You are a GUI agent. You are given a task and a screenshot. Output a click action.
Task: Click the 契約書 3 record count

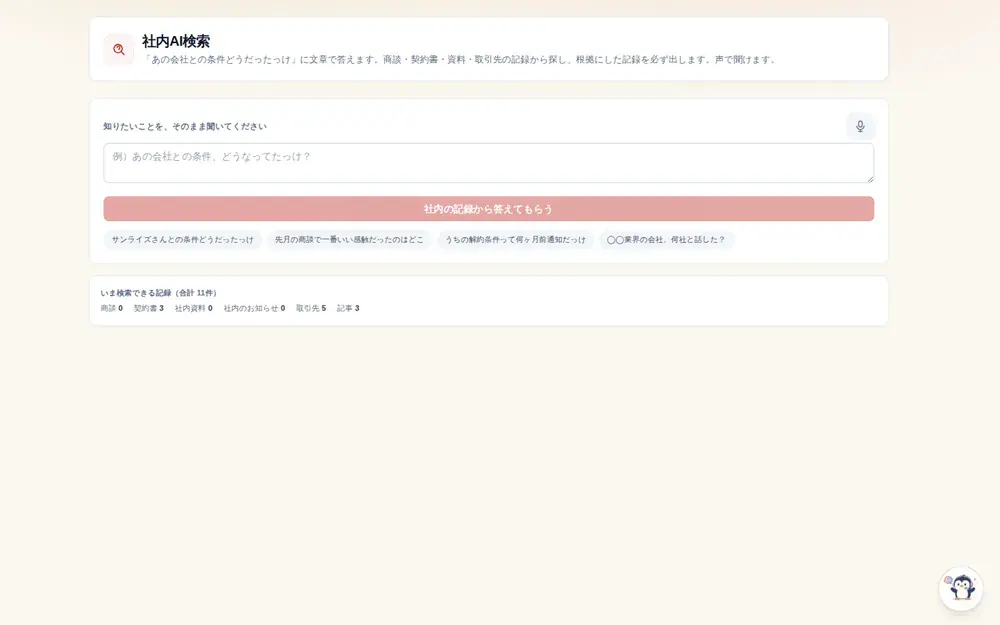pos(149,308)
